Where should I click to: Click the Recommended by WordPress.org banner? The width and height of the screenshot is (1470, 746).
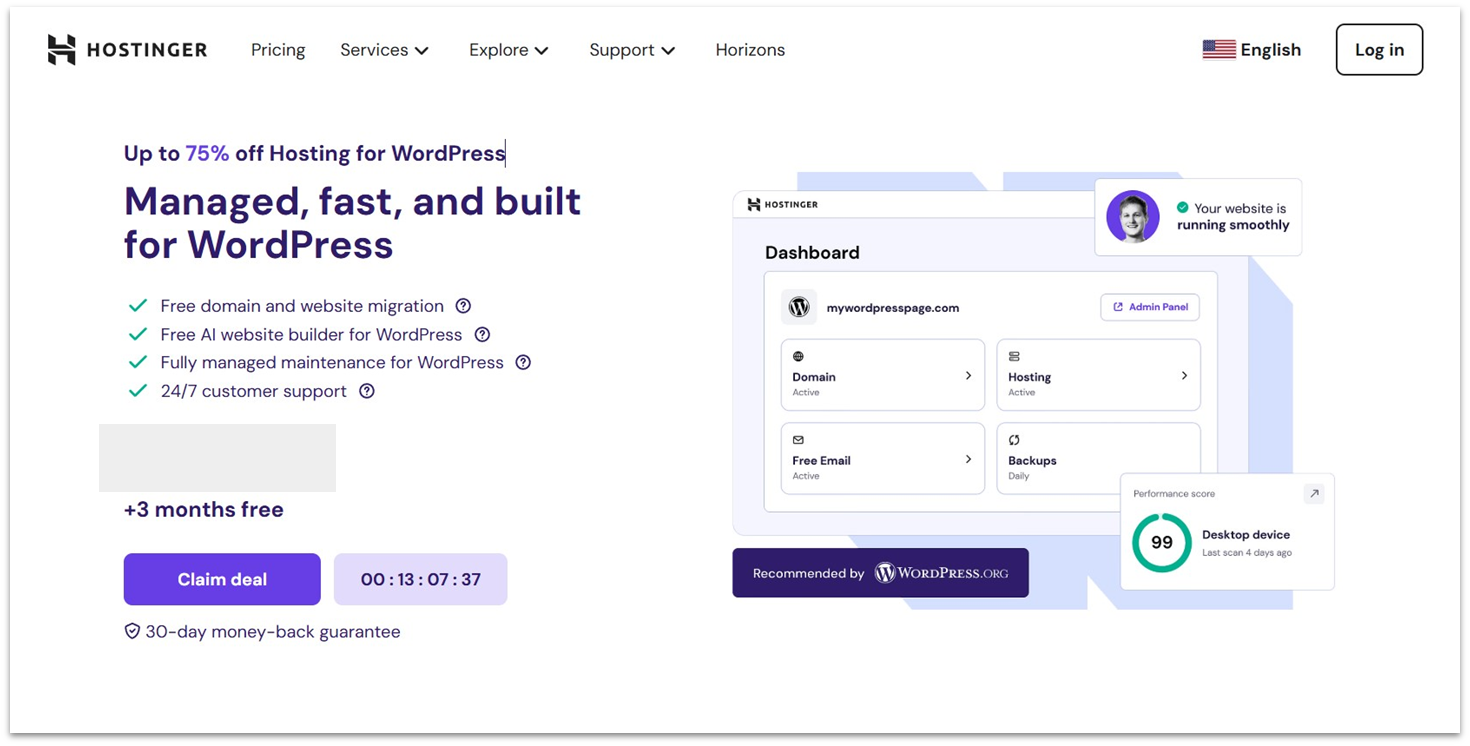click(880, 573)
